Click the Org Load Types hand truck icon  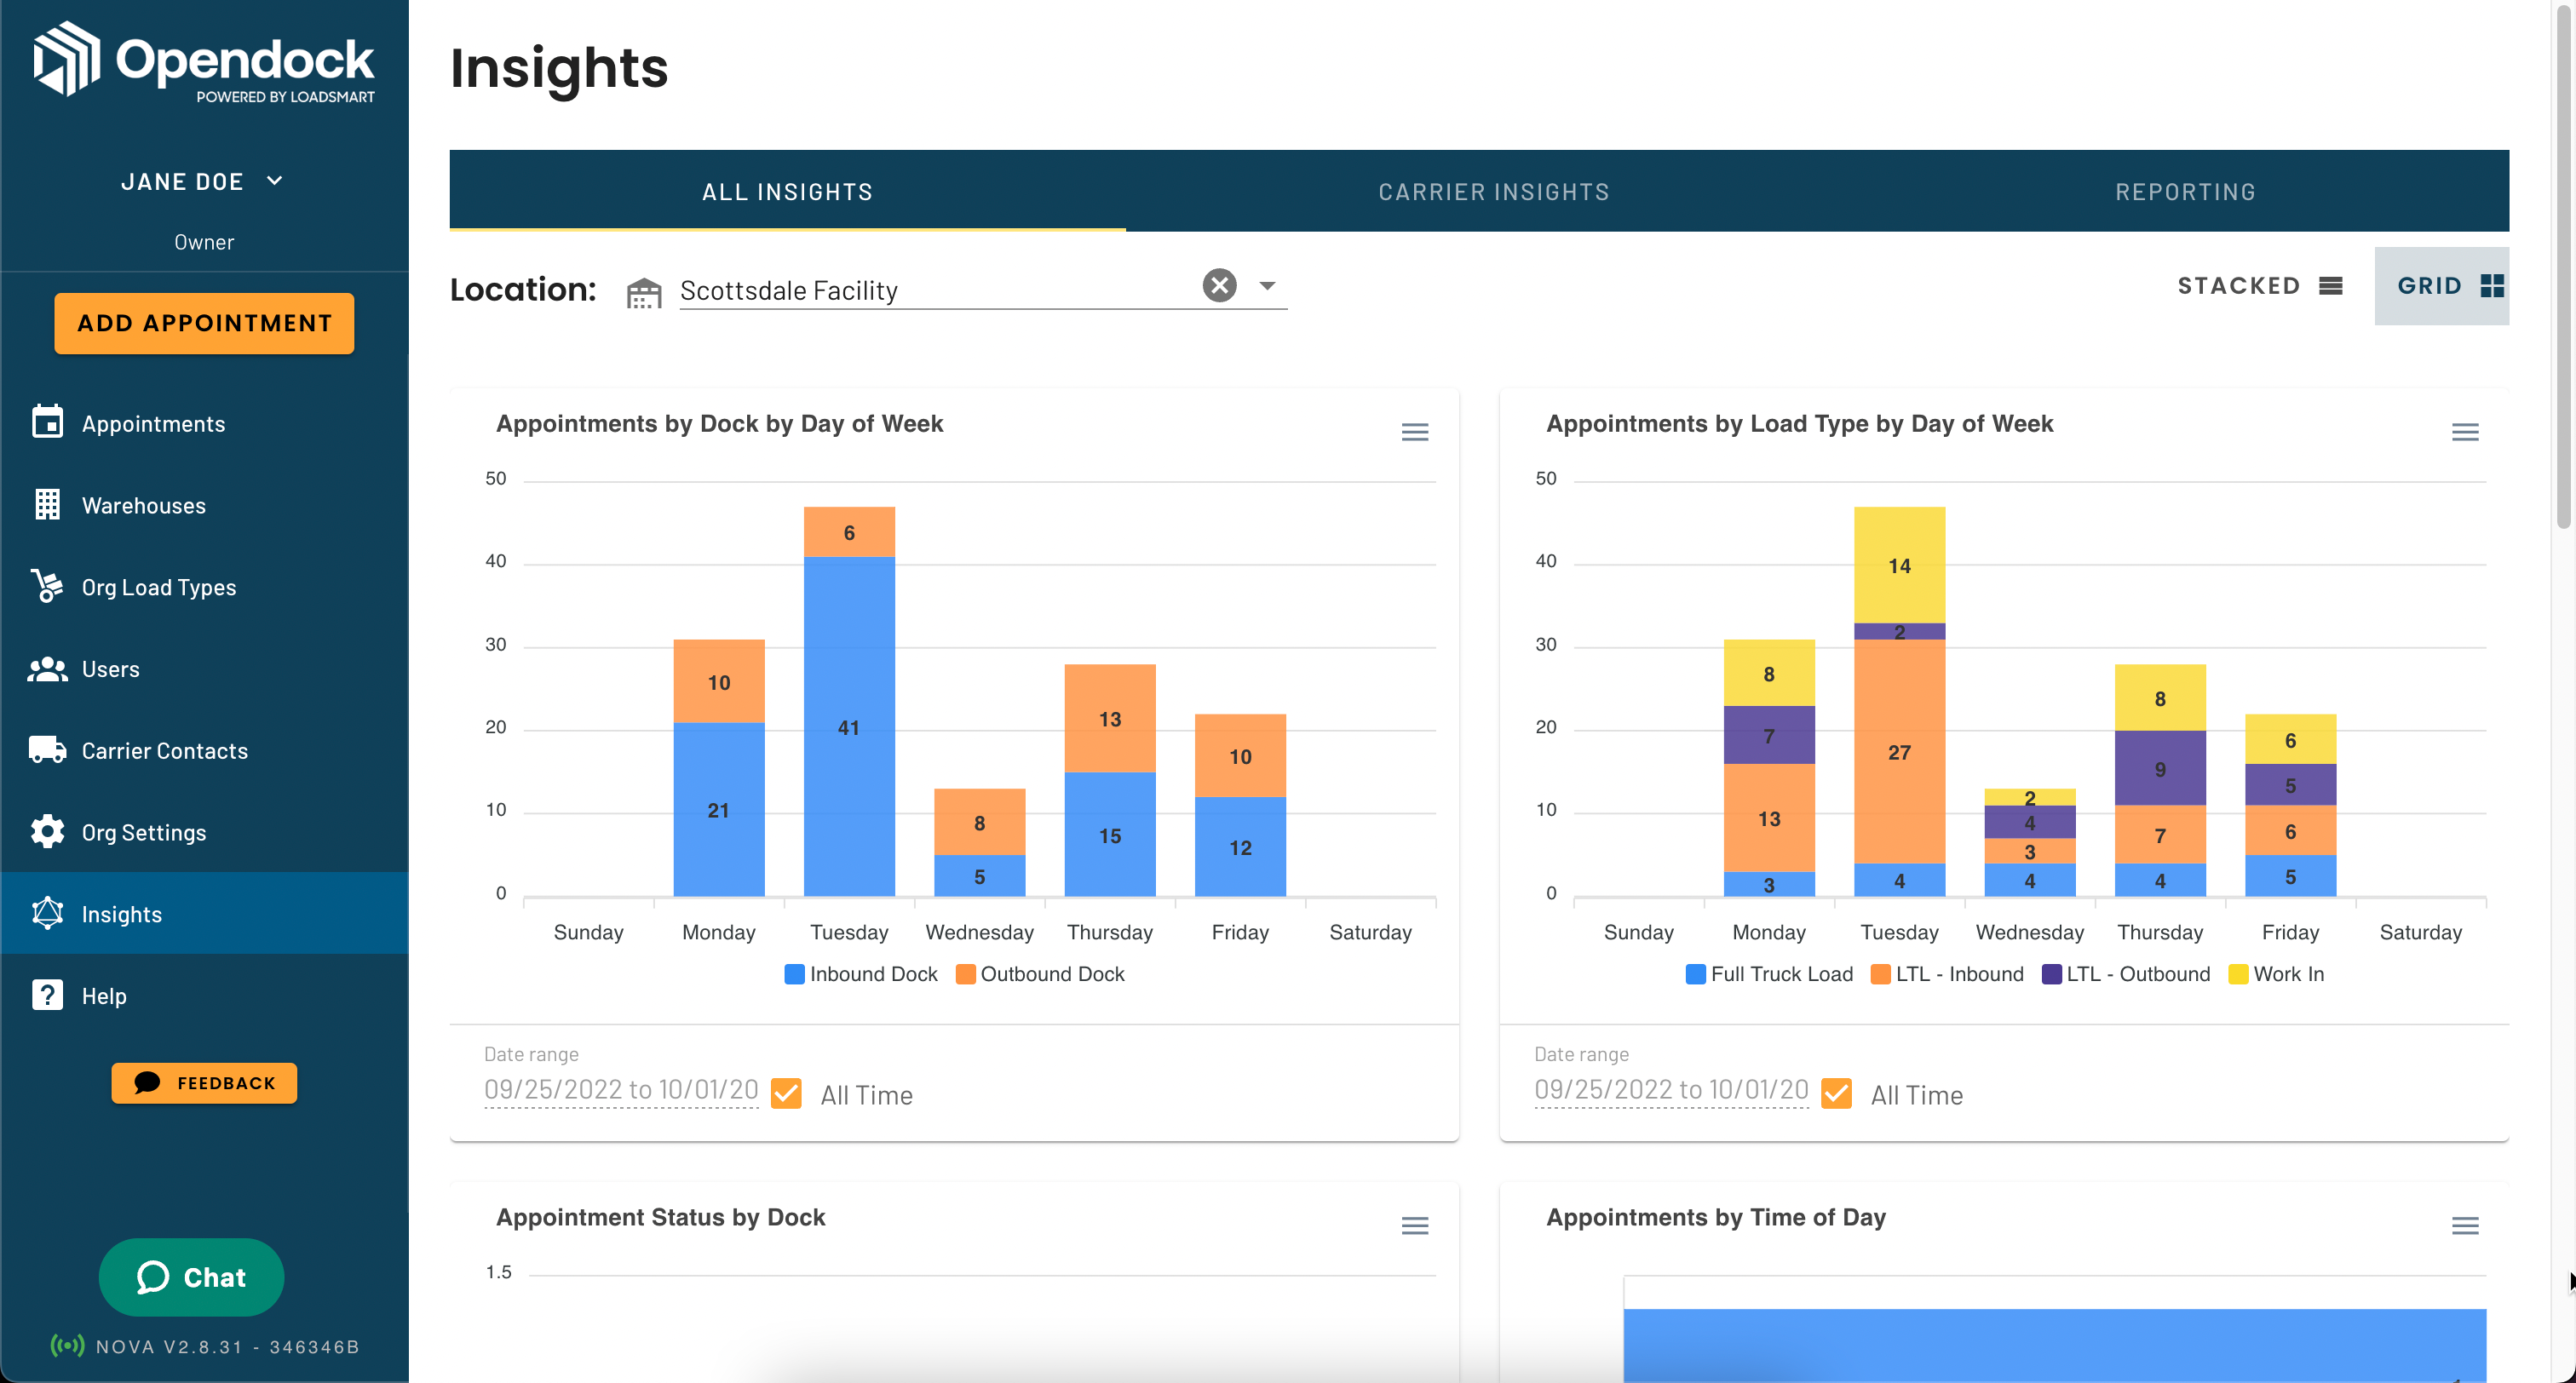[x=47, y=586]
